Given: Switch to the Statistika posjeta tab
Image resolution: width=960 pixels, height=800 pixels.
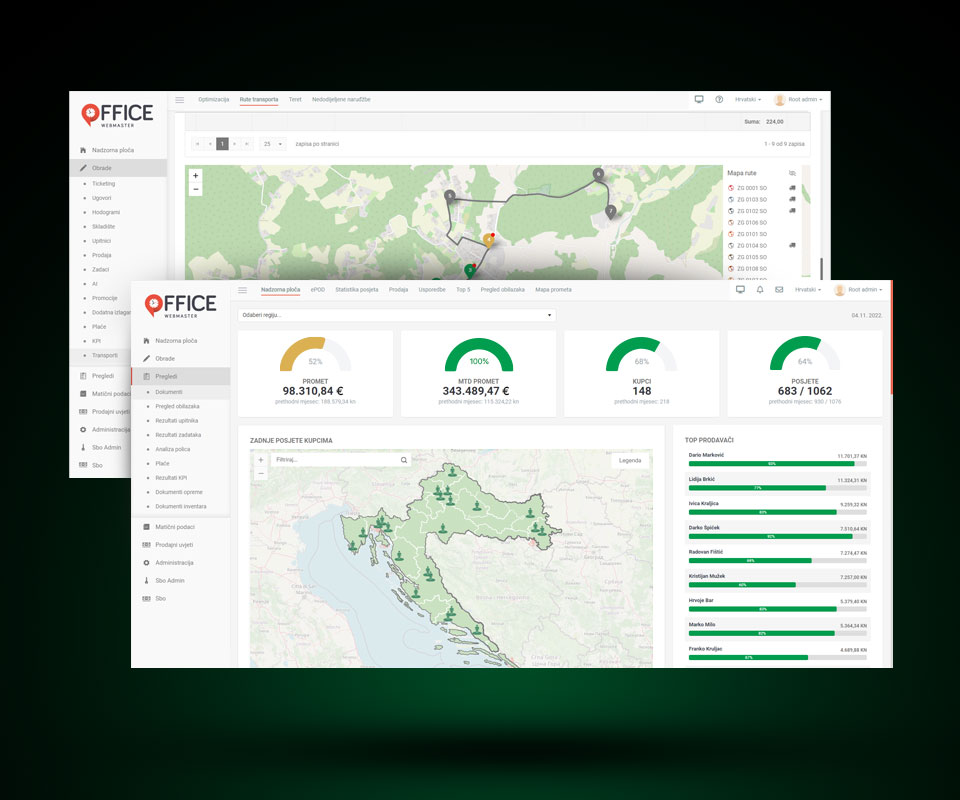Looking at the screenshot, I should pyautogui.click(x=356, y=290).
